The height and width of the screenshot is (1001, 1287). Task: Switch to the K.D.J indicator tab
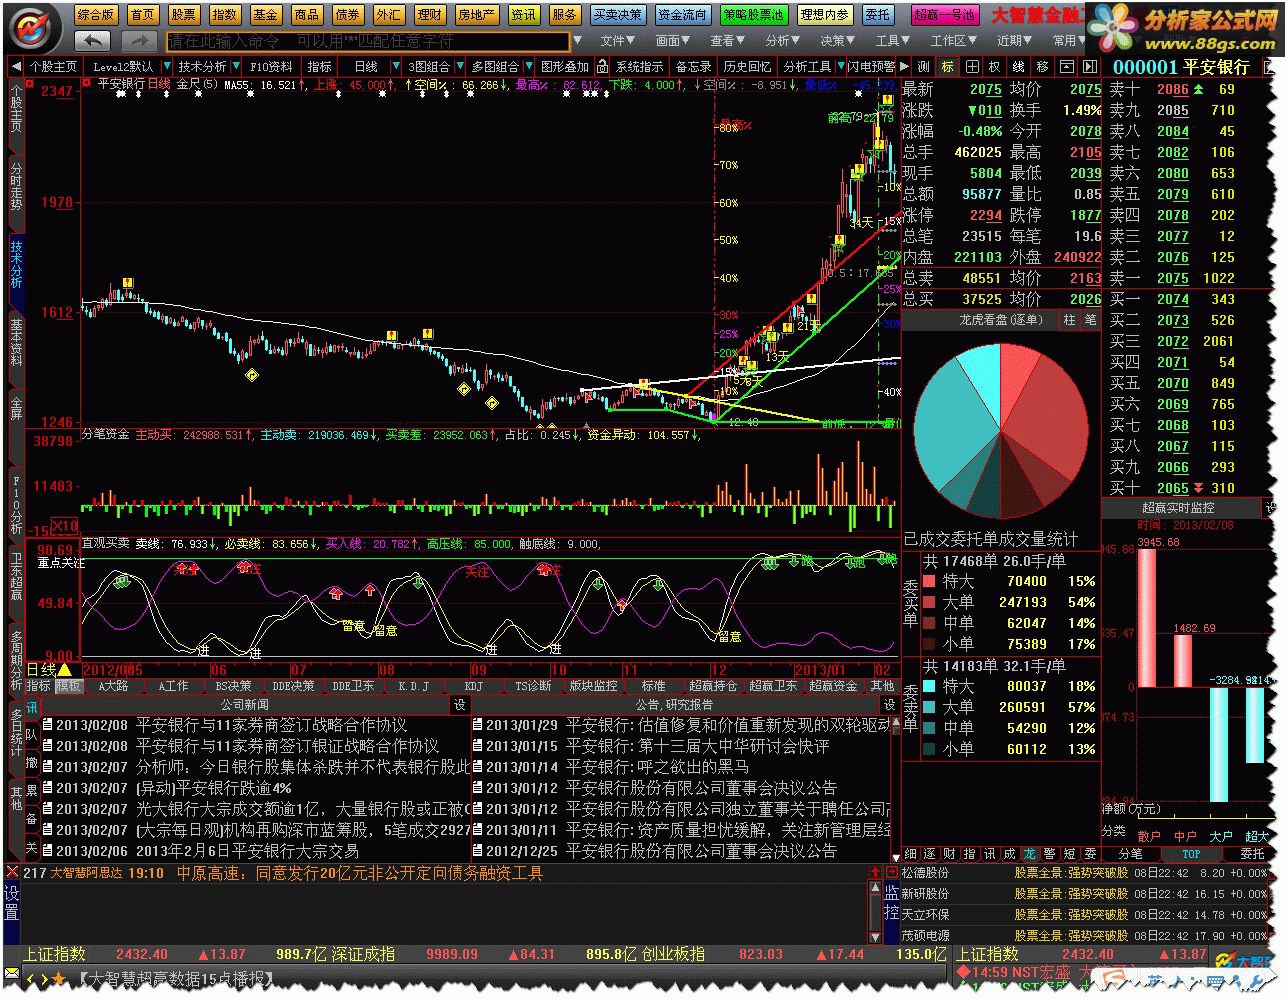(413, 686)
